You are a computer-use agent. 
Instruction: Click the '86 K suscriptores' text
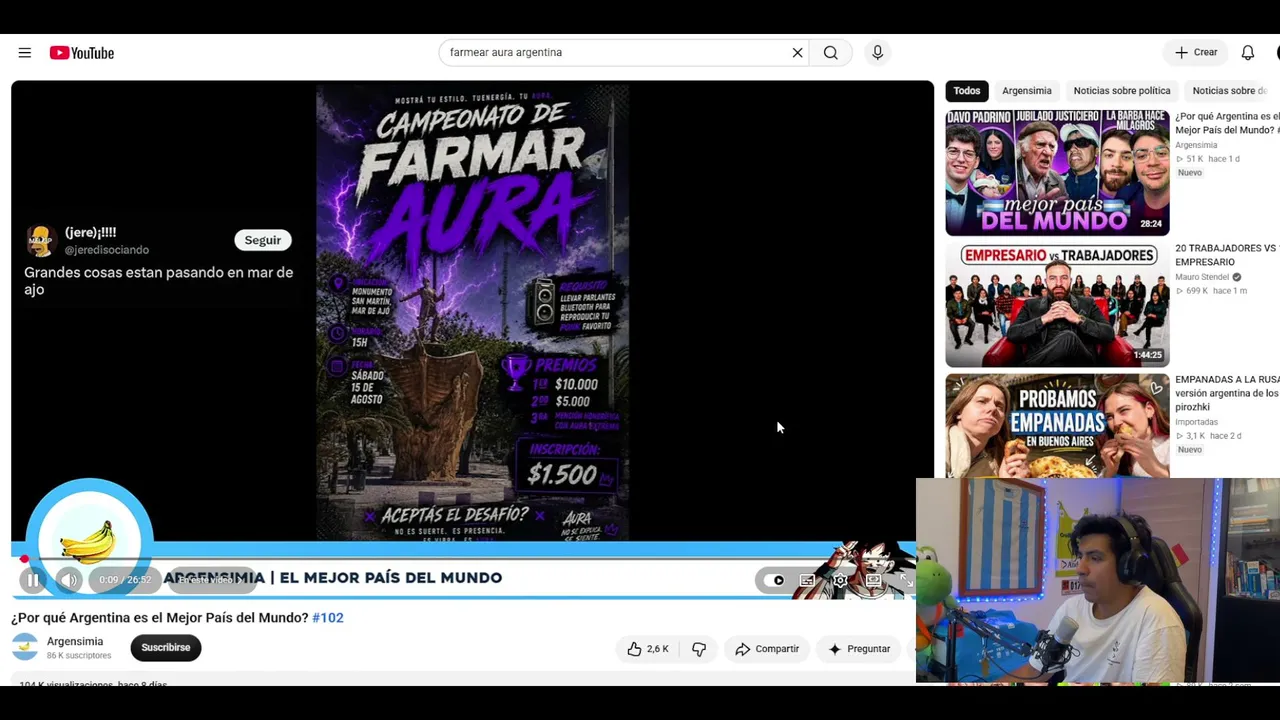[x=79, y=656]
